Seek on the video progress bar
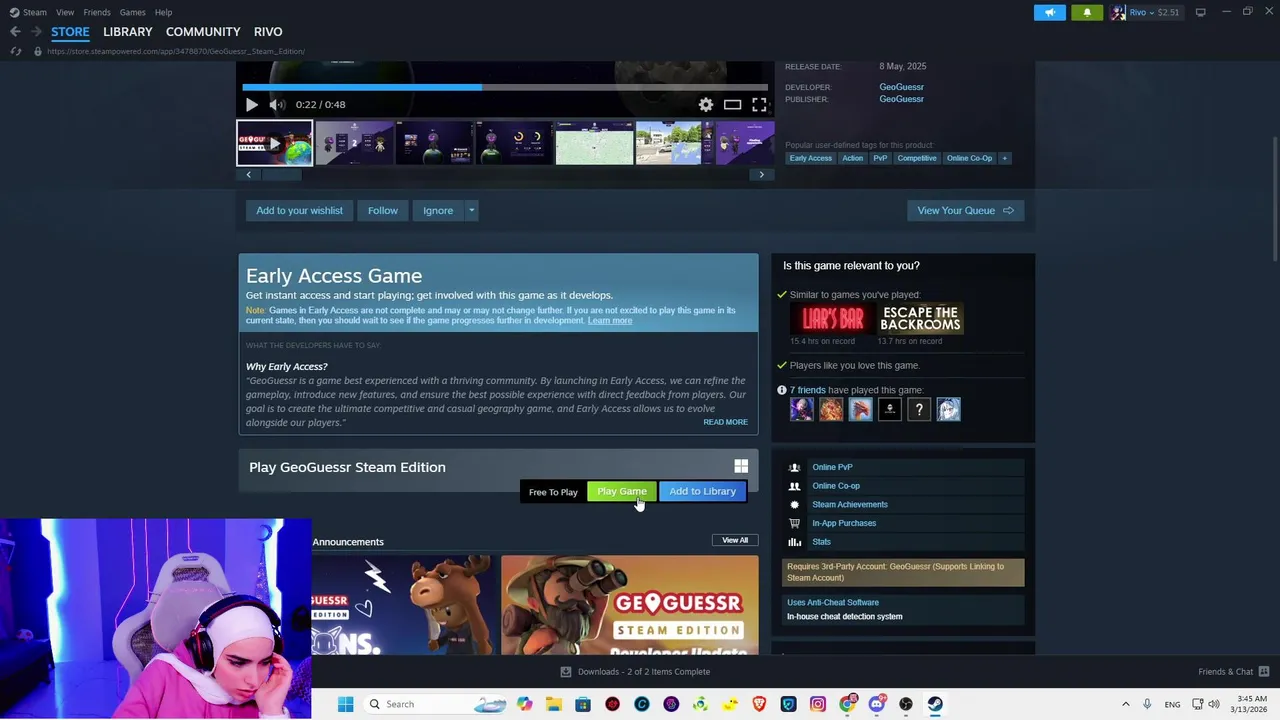The height and width of the screenshot is (720, 1280). pos(505,87)
